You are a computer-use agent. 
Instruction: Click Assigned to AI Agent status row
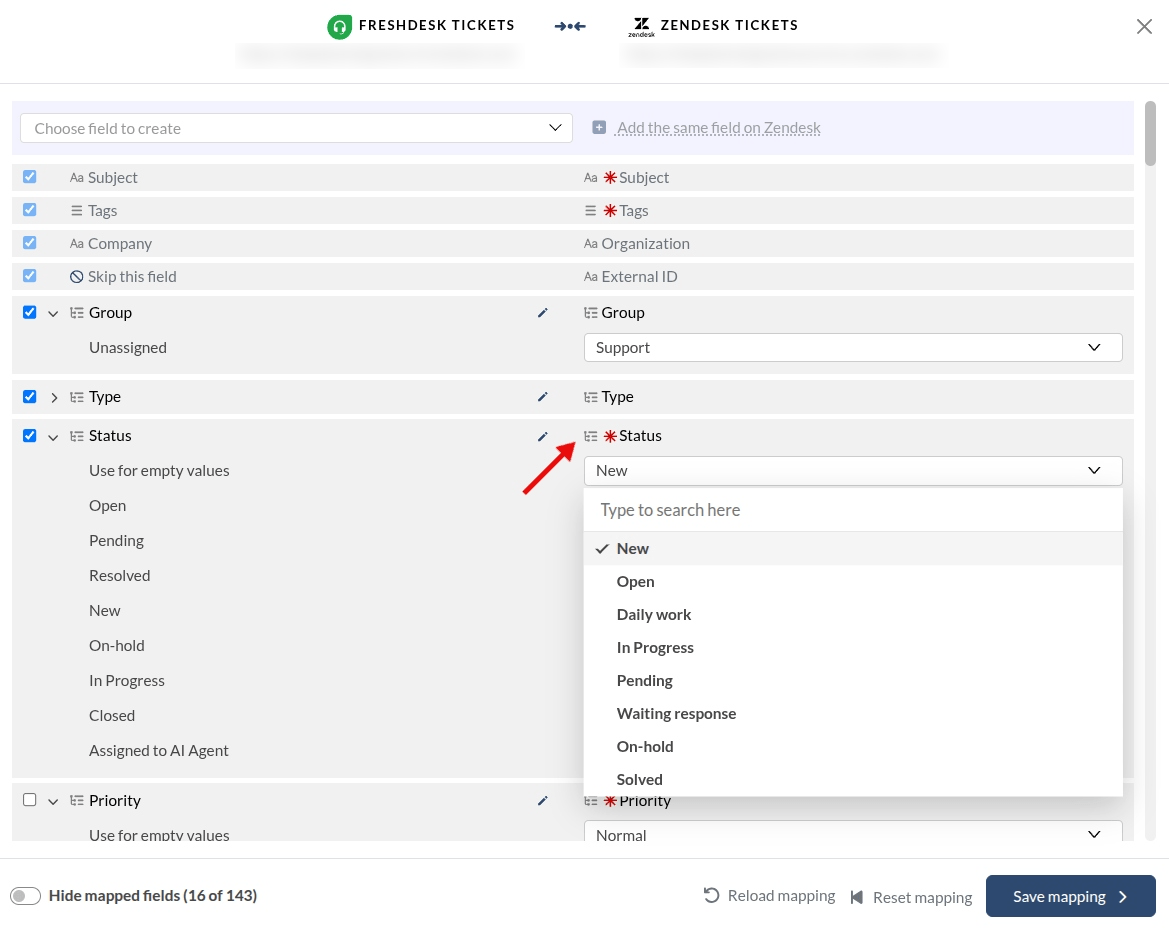158,751
